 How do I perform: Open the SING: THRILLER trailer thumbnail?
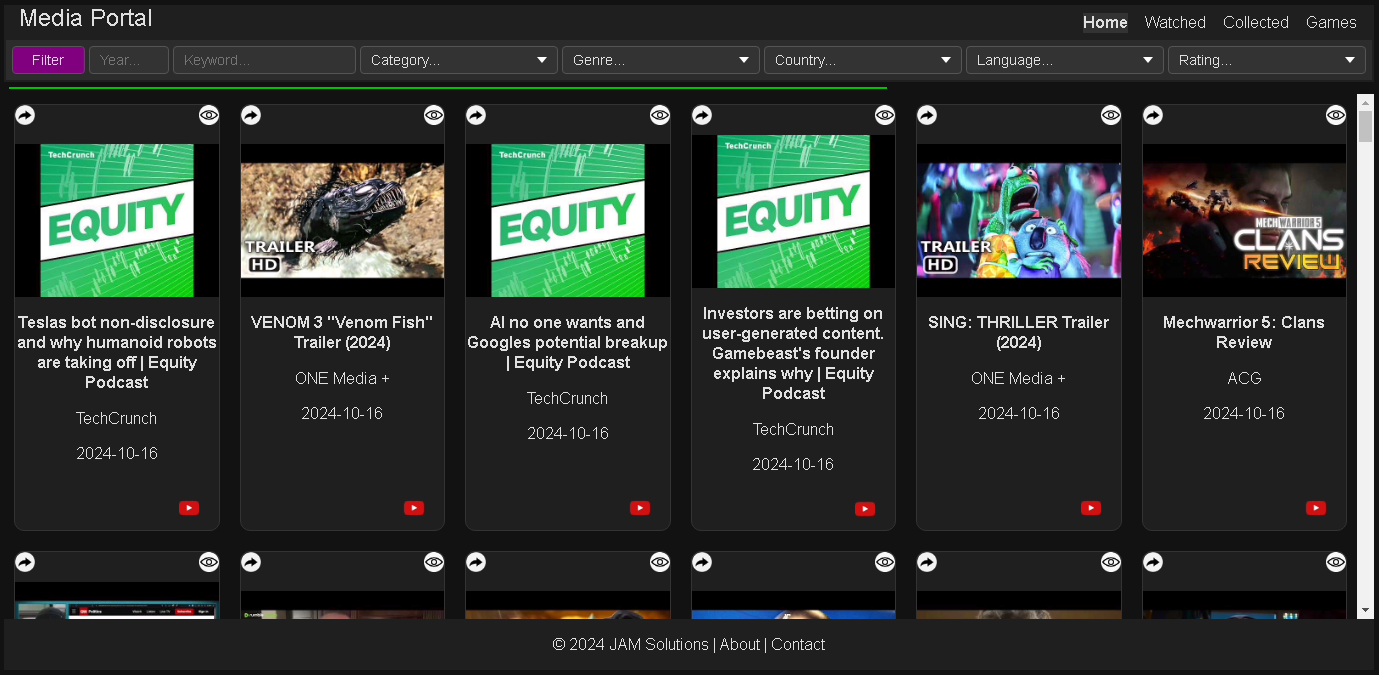1019,220
